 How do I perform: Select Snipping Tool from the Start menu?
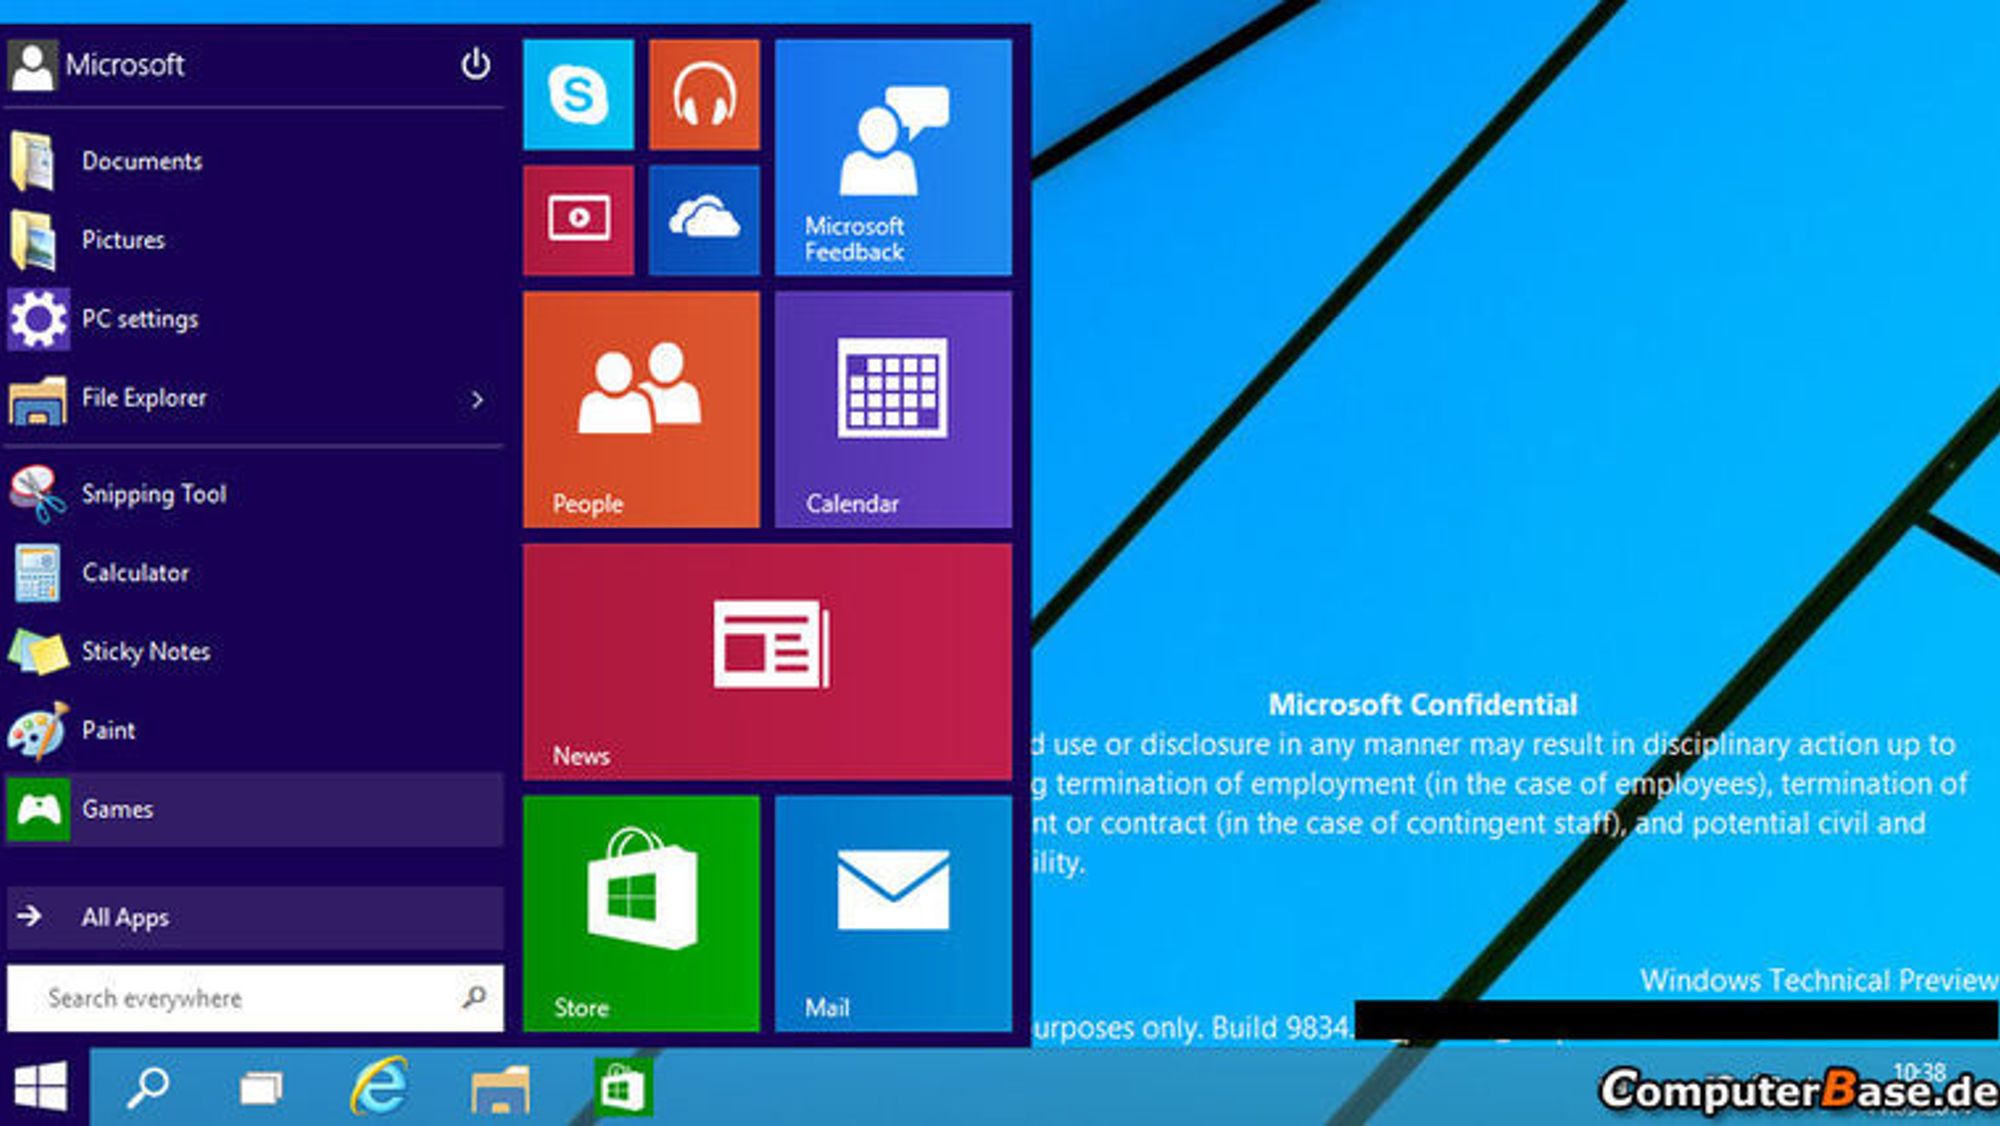(x=154, y=494)
